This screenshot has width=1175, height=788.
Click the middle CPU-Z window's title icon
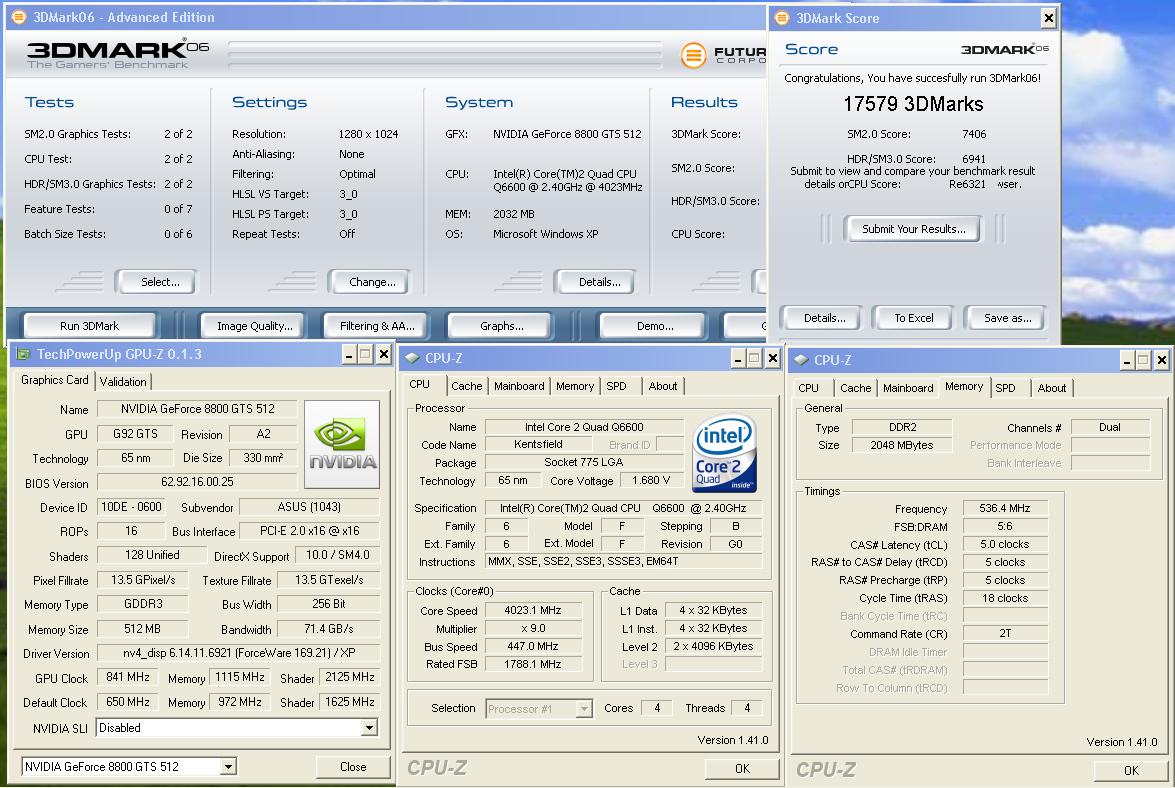411,358
